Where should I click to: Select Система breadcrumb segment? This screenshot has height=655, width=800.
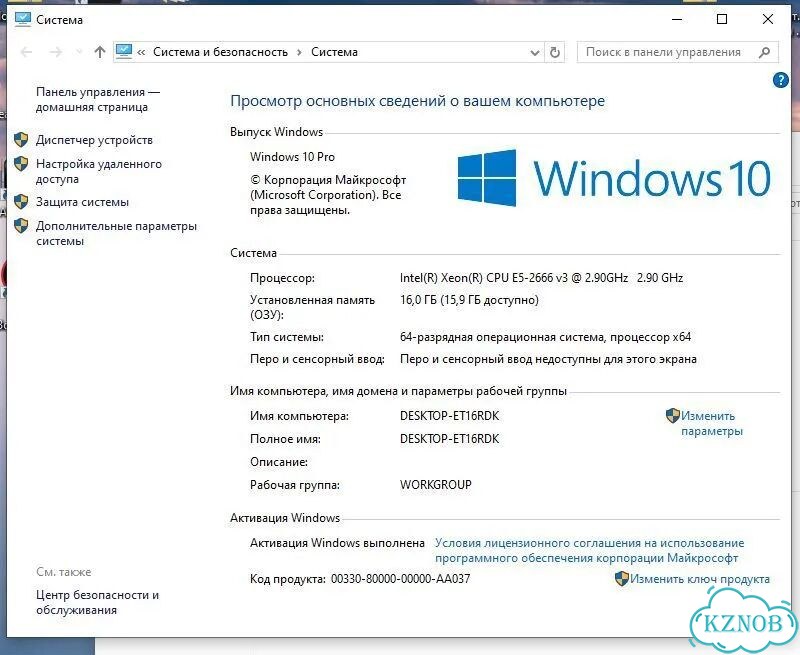click(334, 52)
